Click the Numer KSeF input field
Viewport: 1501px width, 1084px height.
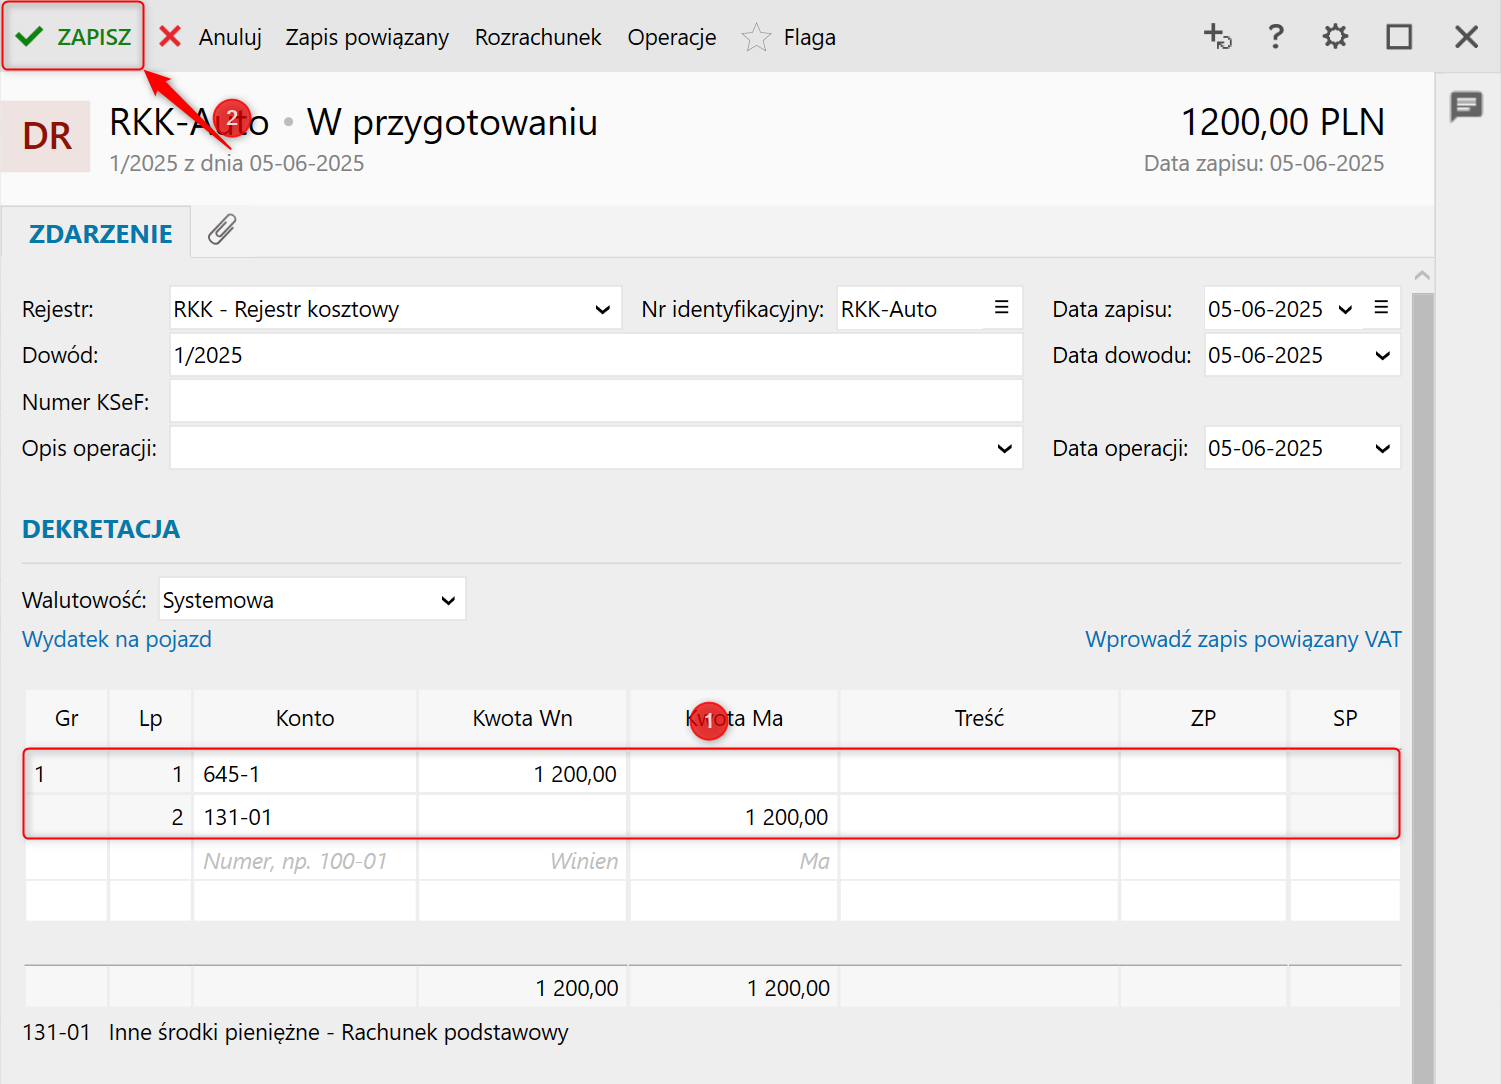[x=595, y=402]
